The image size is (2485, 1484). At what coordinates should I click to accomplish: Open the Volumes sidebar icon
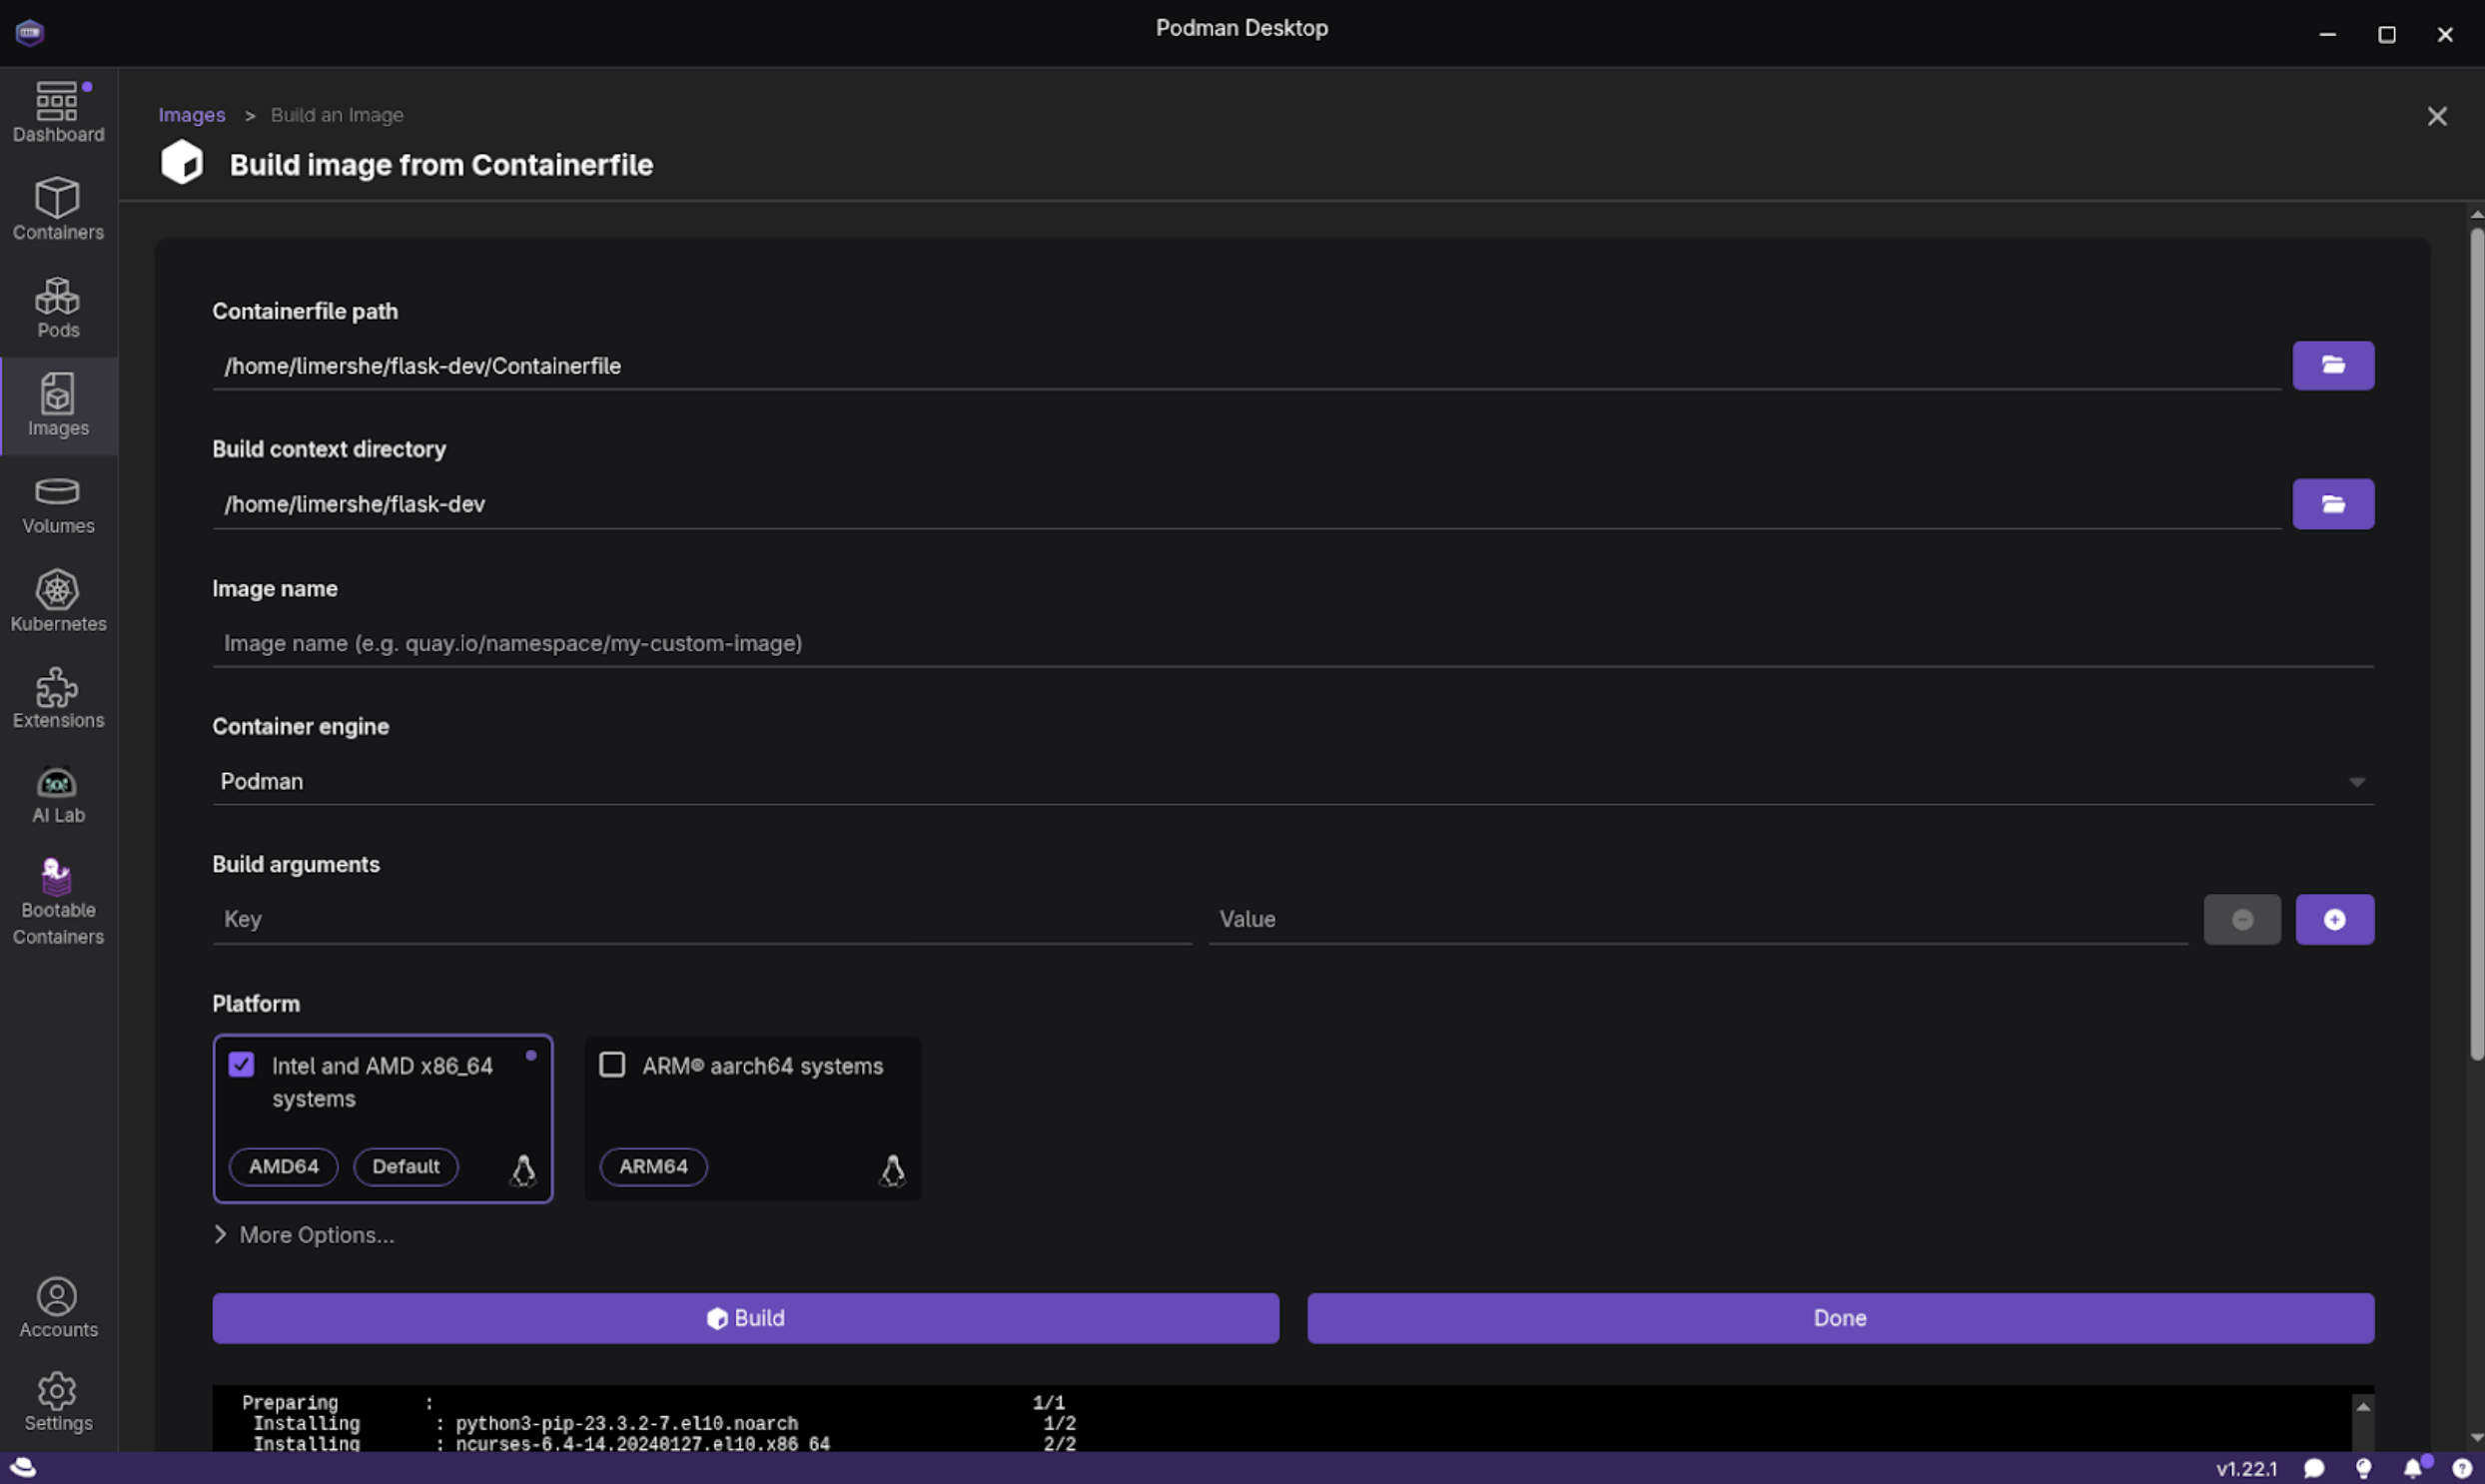pos(58,504)
